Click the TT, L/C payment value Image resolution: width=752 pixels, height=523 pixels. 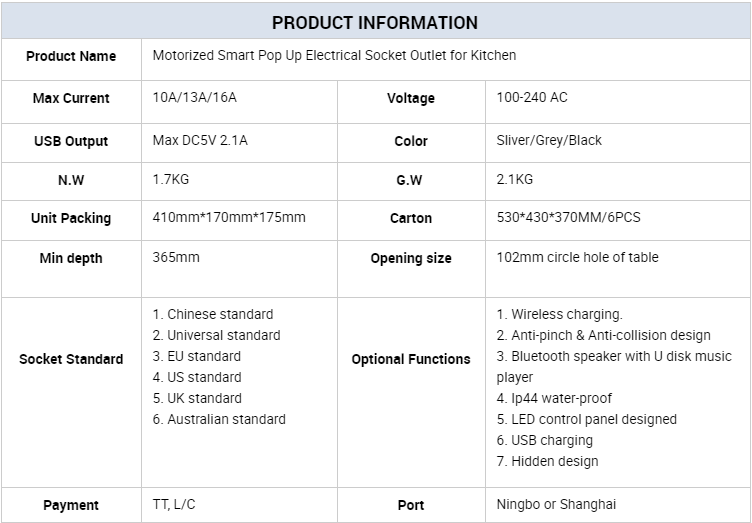[x=174, y=504]
